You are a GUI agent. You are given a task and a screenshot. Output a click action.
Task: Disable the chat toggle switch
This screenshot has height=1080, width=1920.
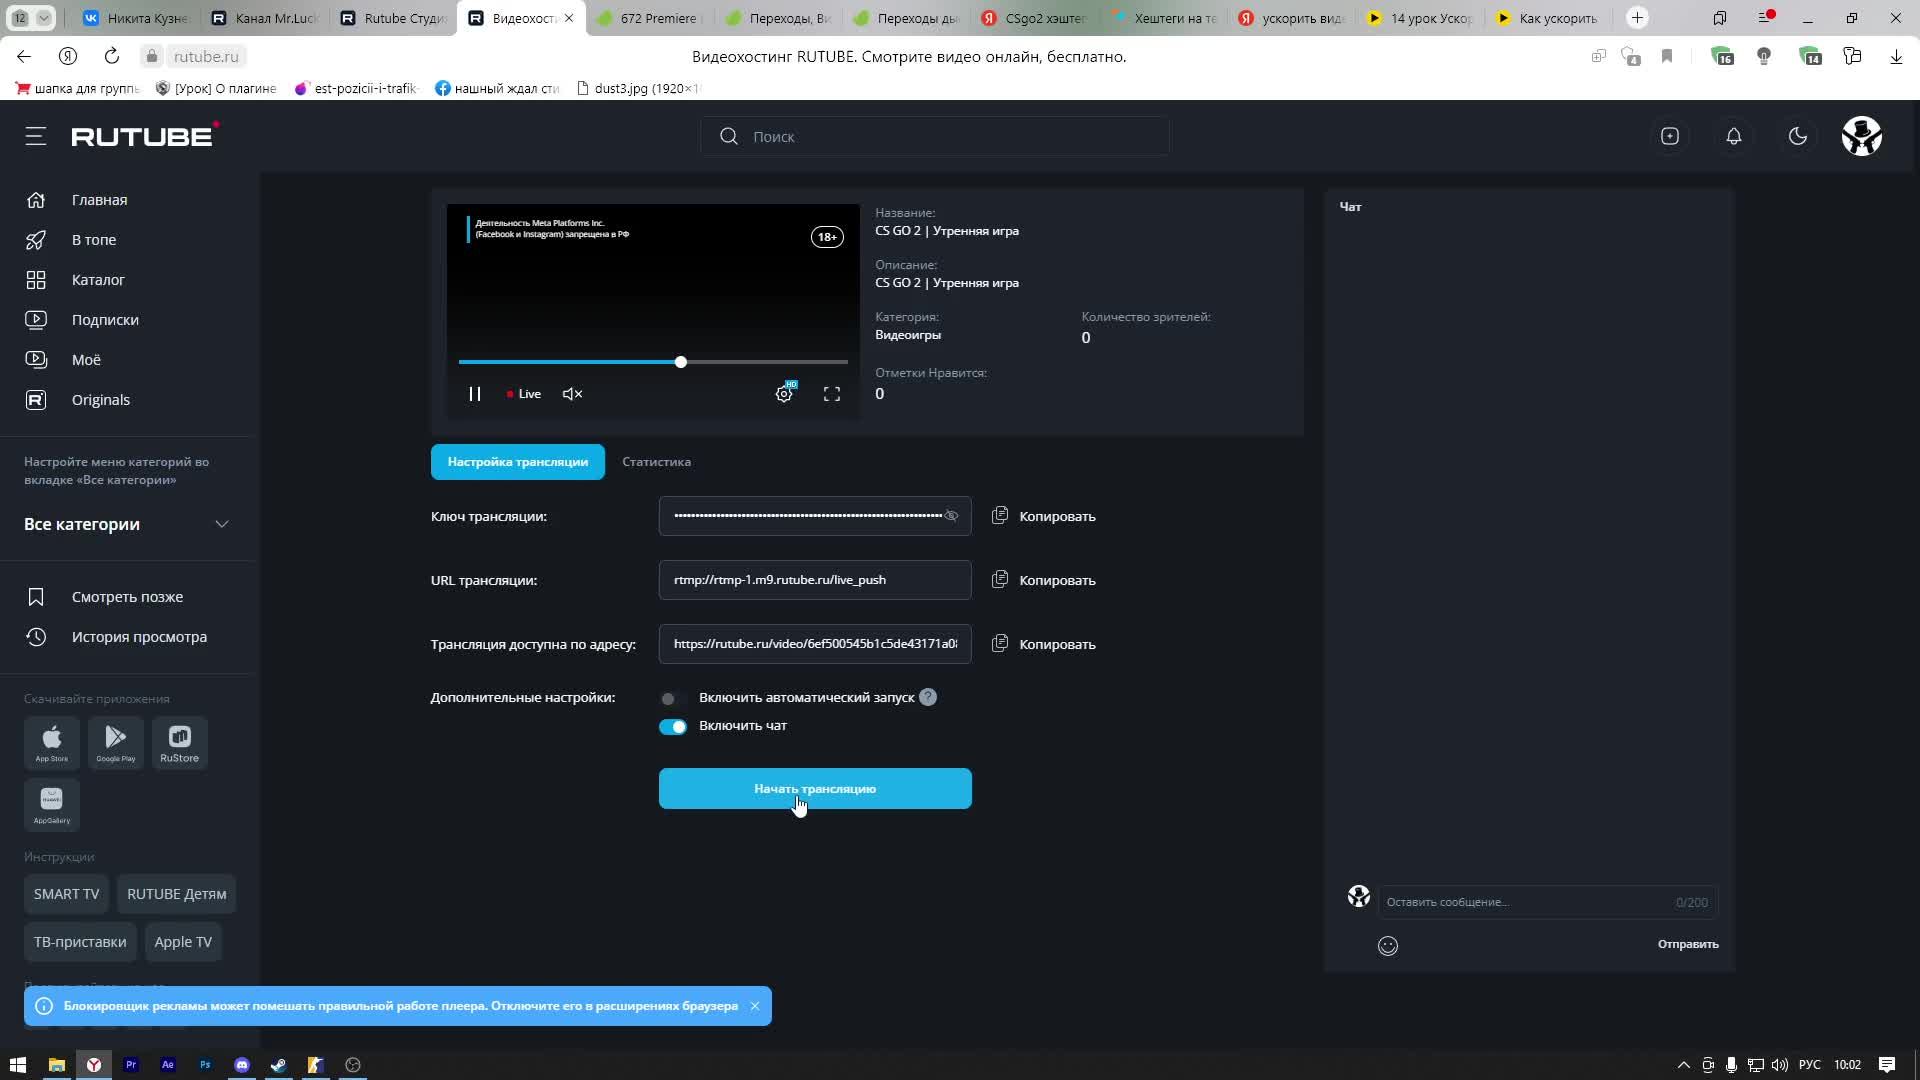tap(672, 727)
